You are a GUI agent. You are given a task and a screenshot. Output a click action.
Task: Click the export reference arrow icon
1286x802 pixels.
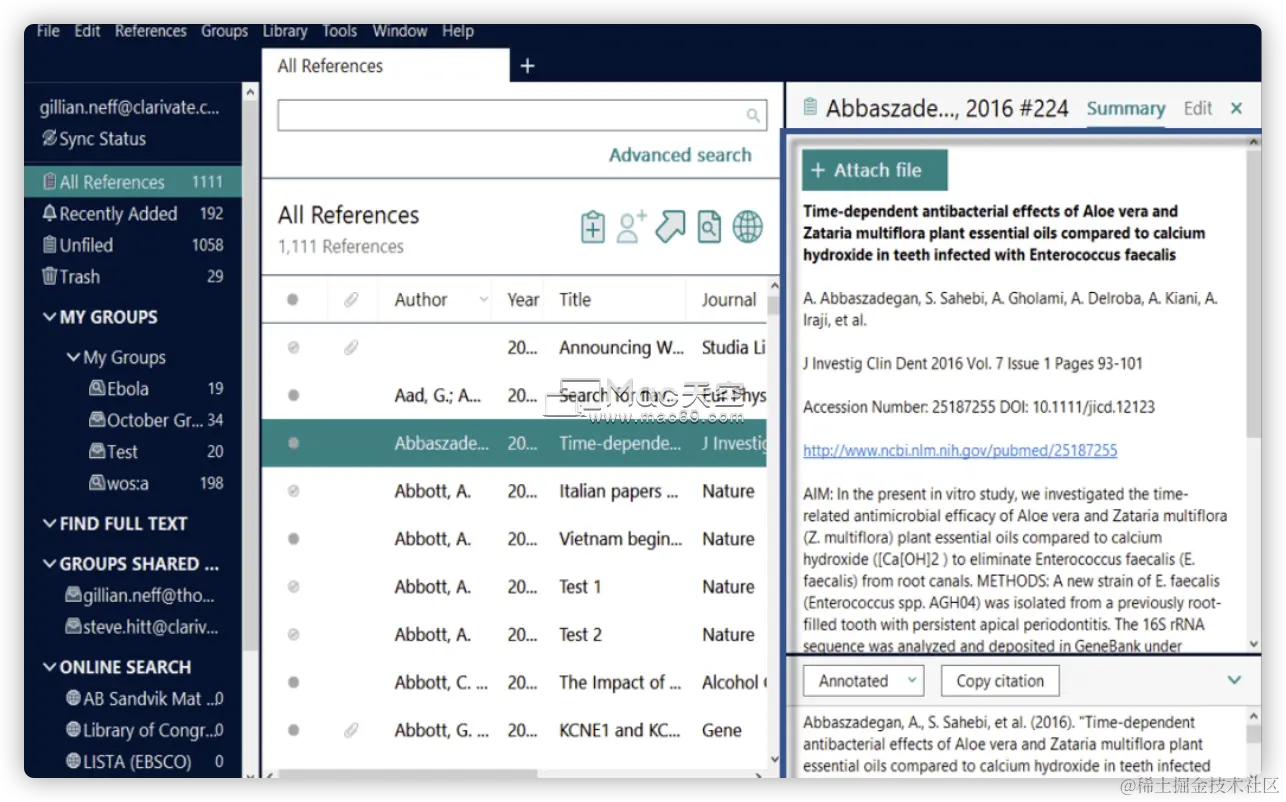670,227
